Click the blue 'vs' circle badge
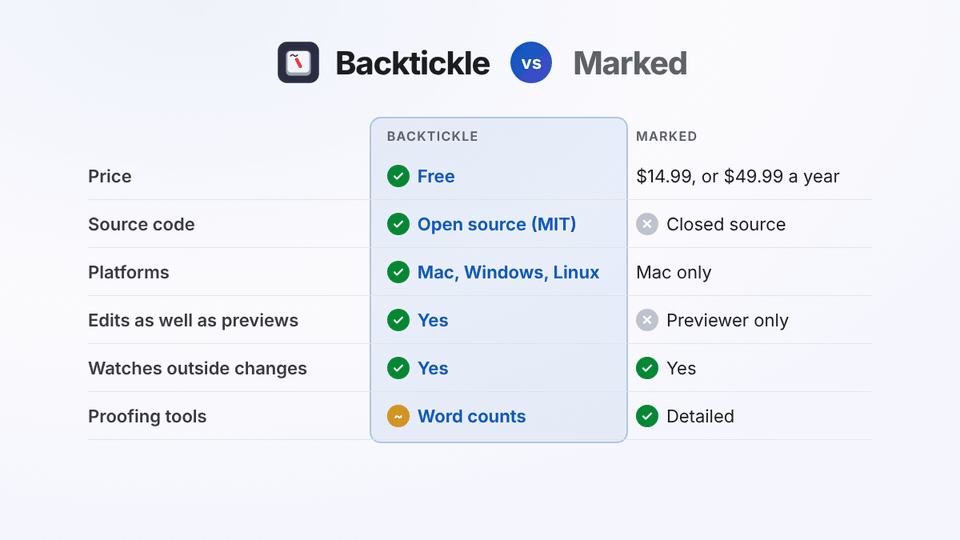 tap(531, 62)
